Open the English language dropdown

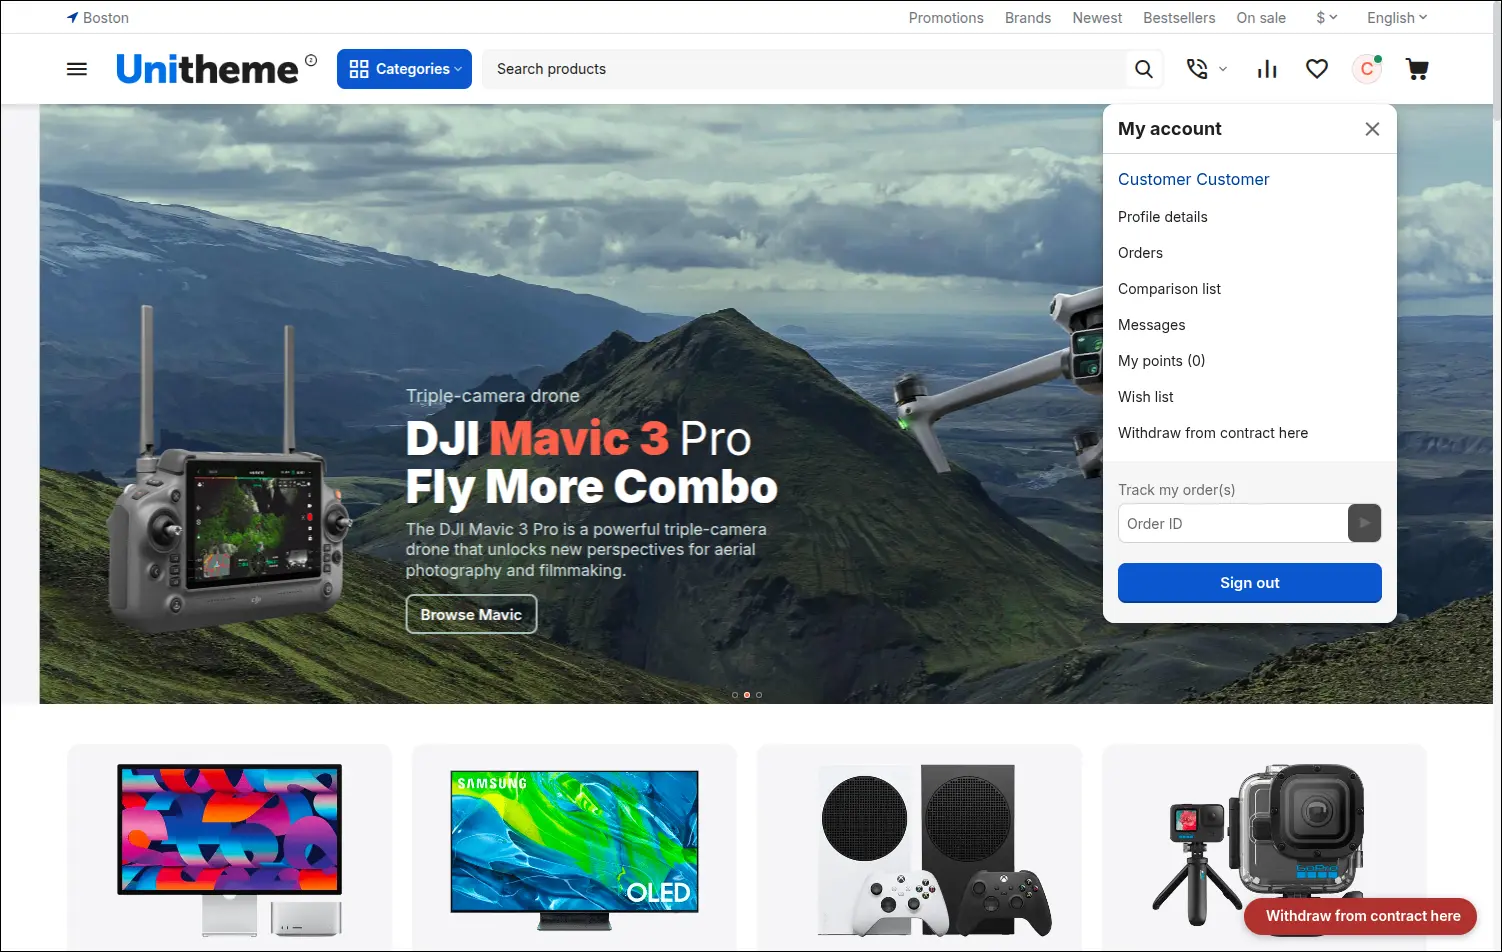[1397, 18]
